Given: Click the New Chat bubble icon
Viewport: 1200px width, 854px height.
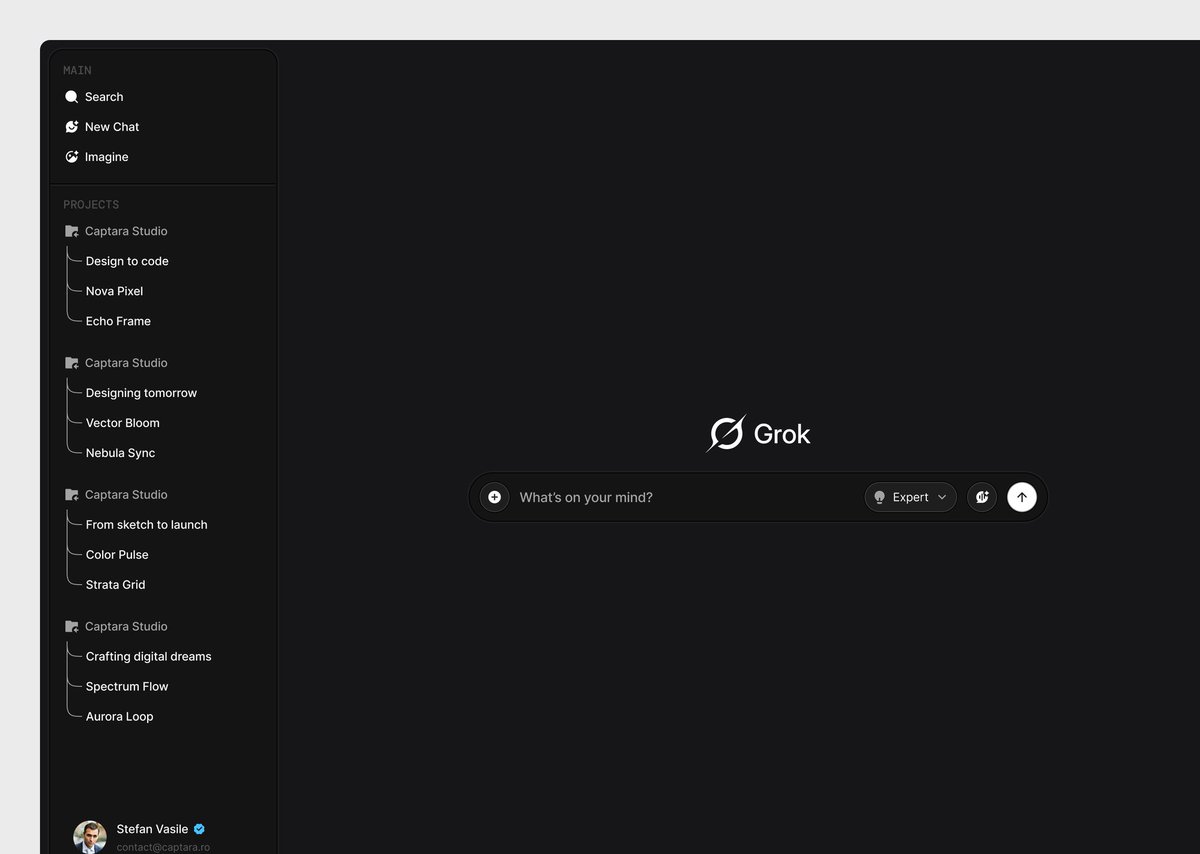Looking at the screenshot, I should click(71, 127).
